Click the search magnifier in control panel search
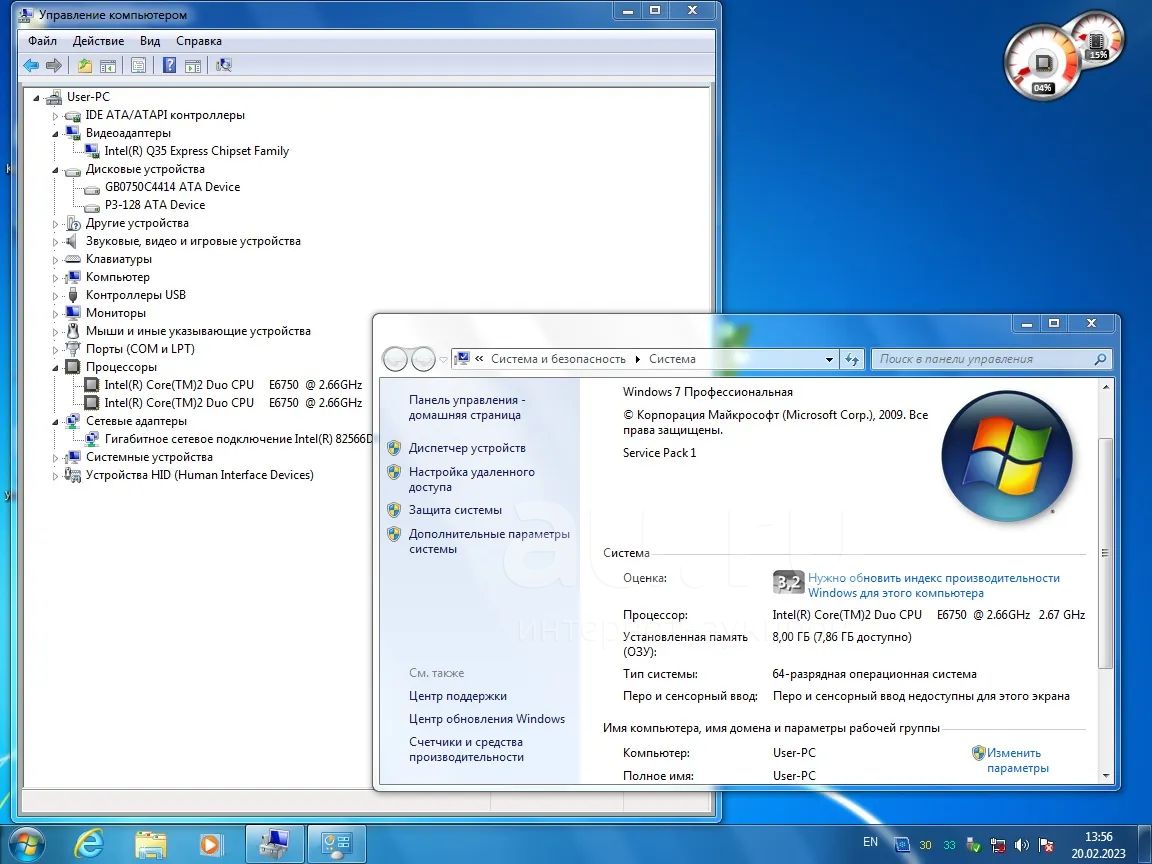This screenshot has height=864, width=1152. (1100, 359)
